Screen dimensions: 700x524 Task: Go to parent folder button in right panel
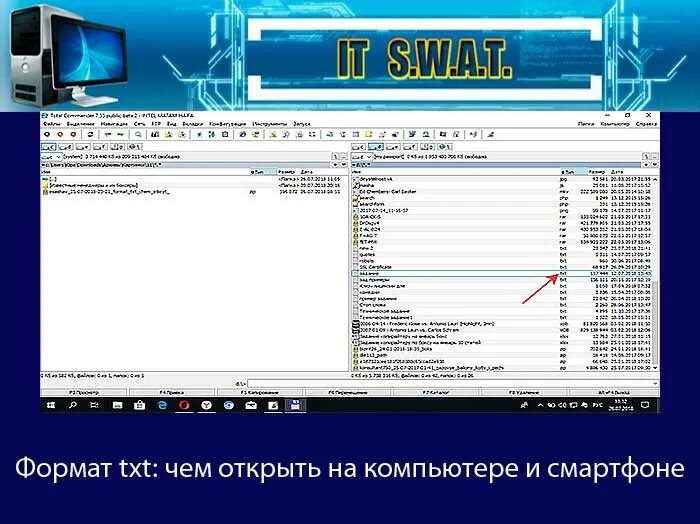pos(655,157)
